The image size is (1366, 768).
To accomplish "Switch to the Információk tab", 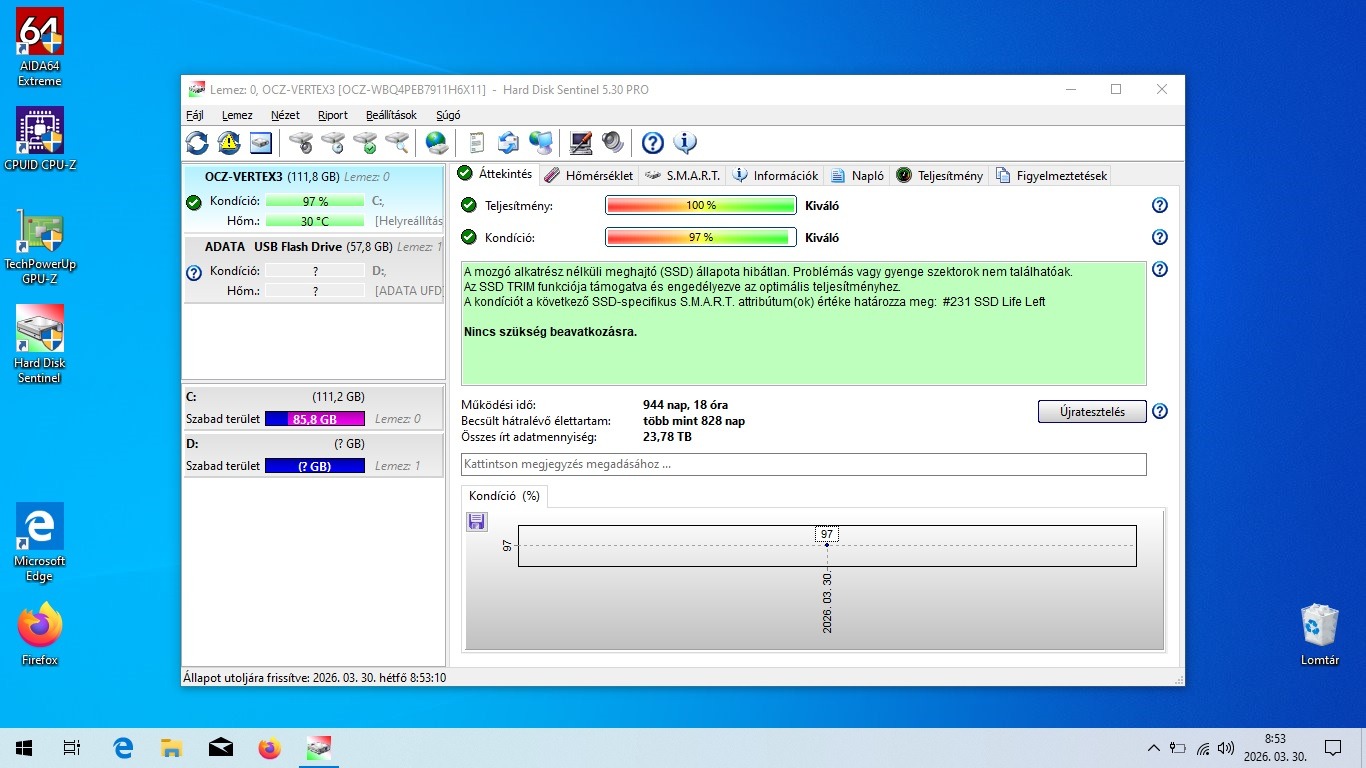I will pyautogui.click(x=776, y=175).
